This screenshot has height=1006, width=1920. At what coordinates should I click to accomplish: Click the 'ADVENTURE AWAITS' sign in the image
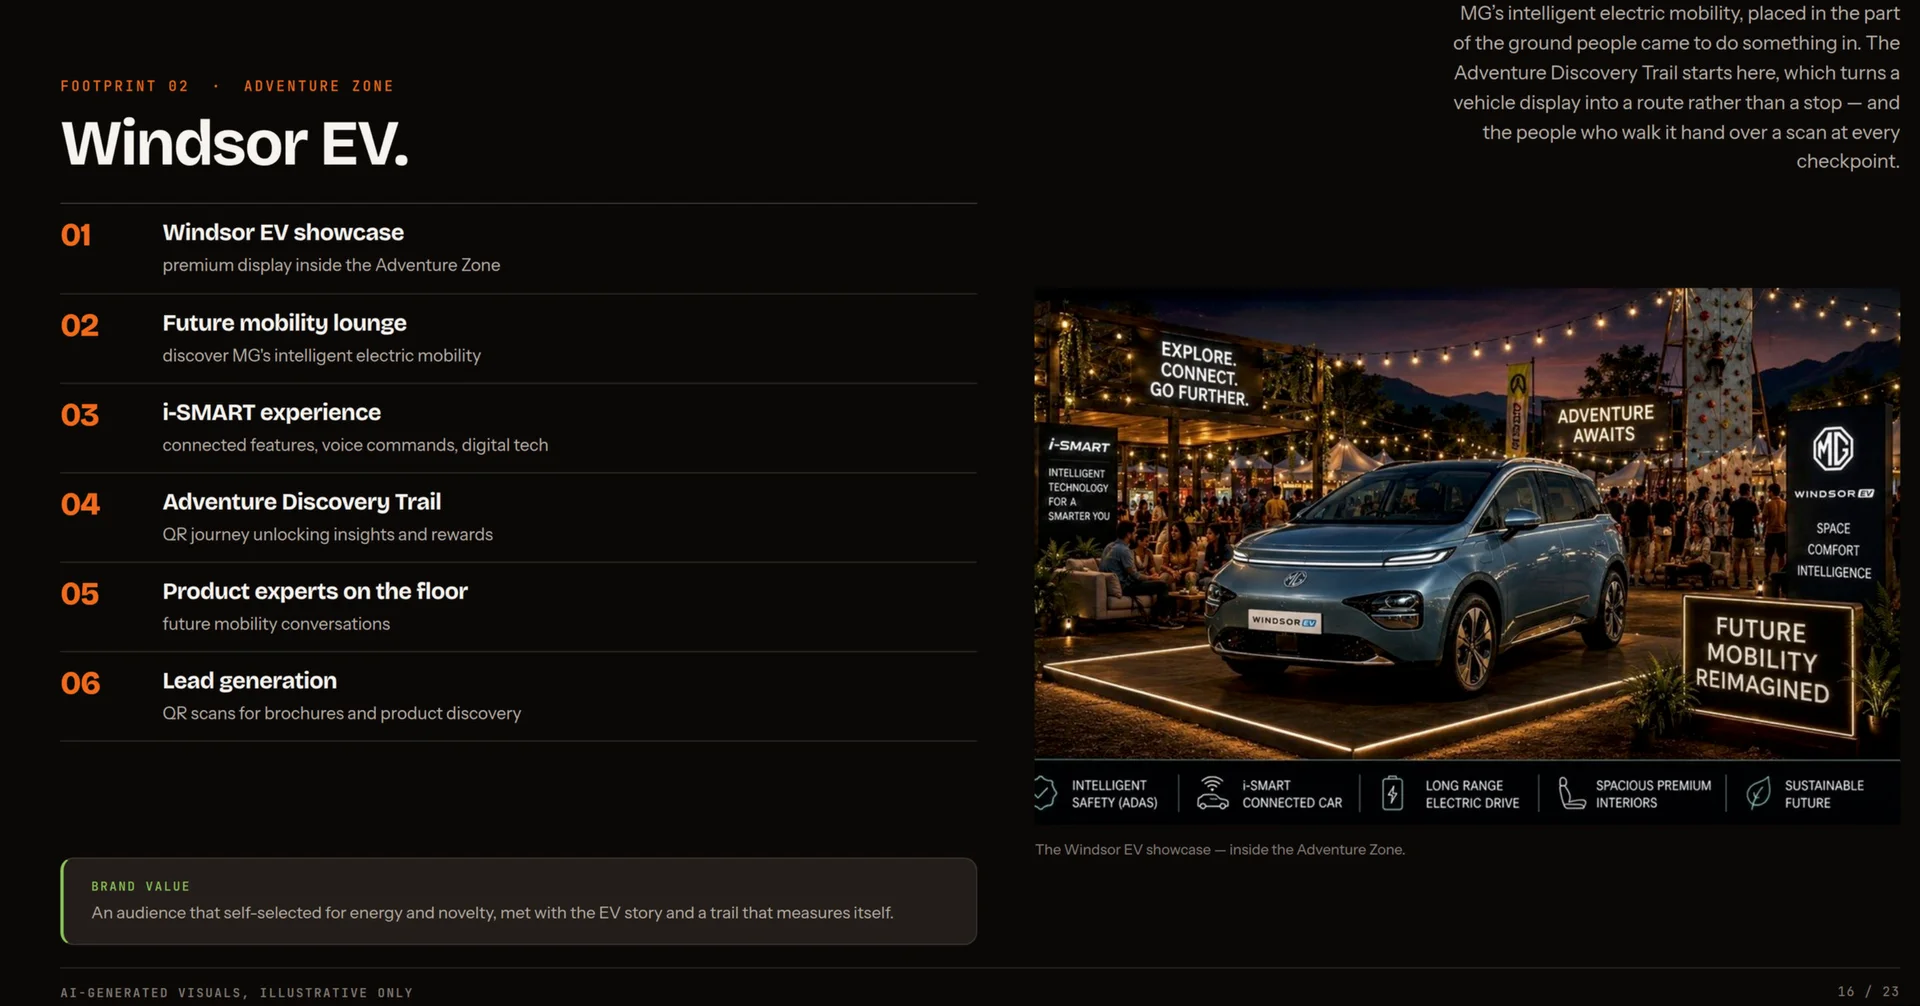click(1605, 424)
